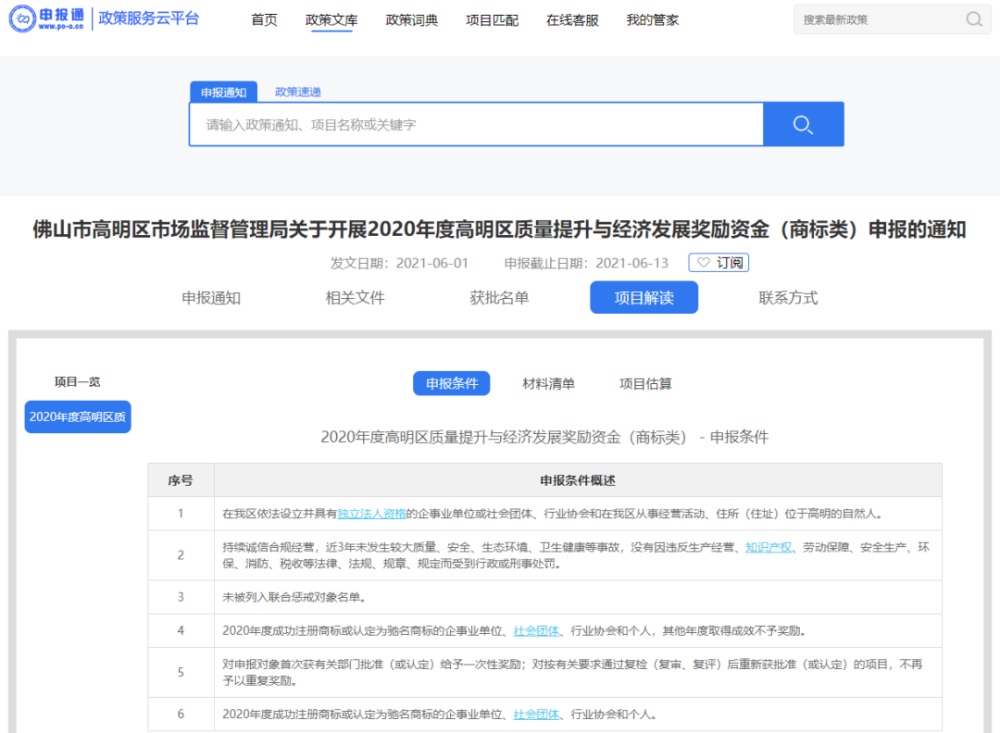The width and height of the screenshot is (1000, 733).
Task: Click the 发文日期: 2021-06-01 text
Action: (x=399, y=263)
